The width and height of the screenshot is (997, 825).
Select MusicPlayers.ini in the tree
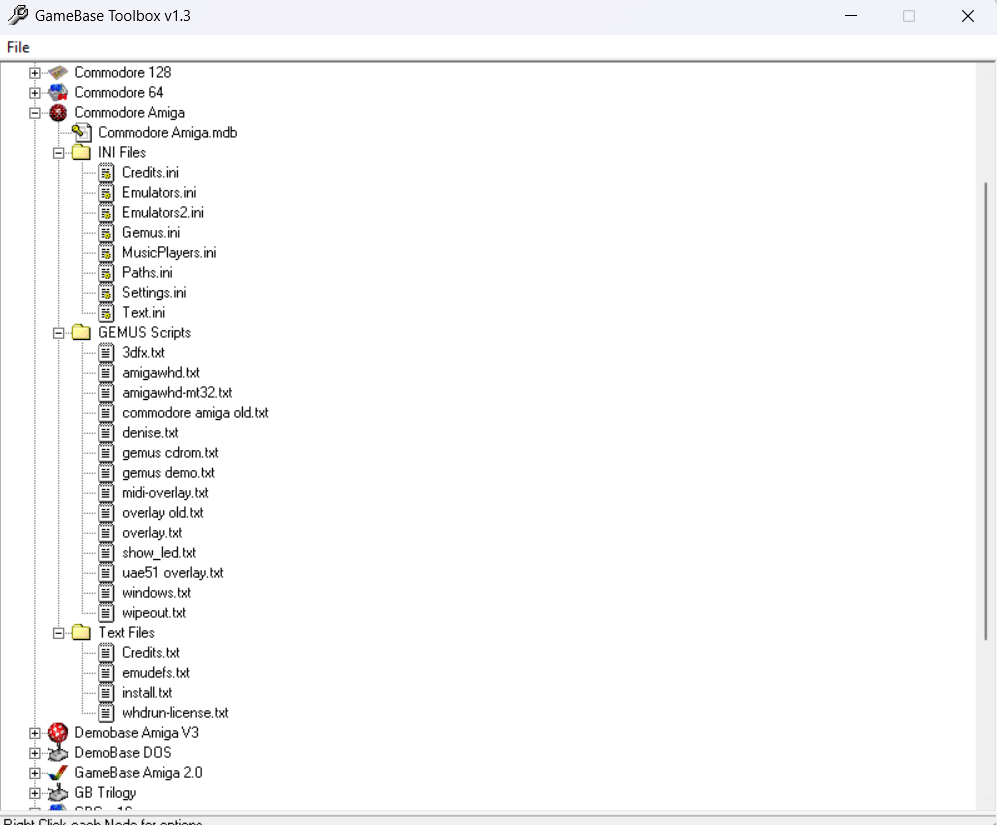click(169, 253)
